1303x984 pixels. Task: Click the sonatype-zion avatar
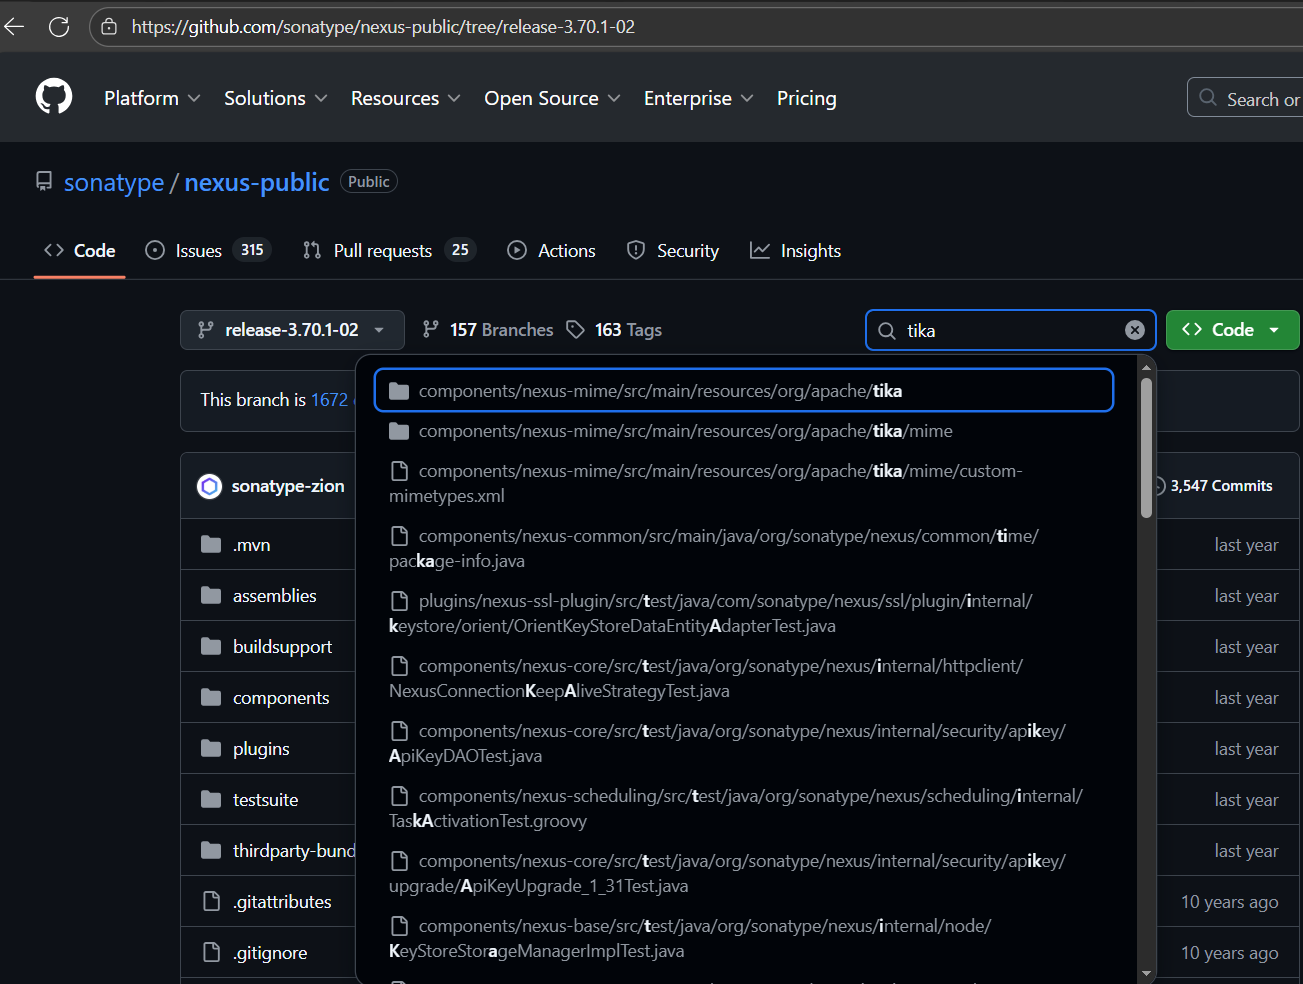point(209,486)
